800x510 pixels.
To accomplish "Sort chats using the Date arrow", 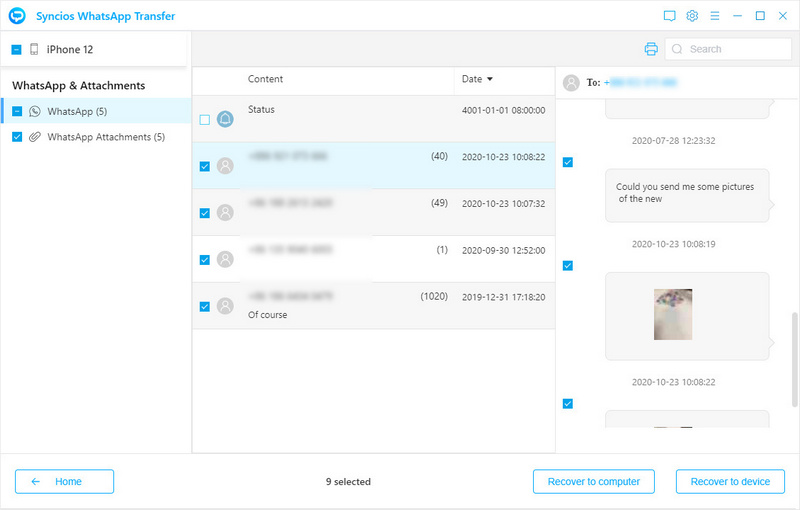I will (490, 79).
